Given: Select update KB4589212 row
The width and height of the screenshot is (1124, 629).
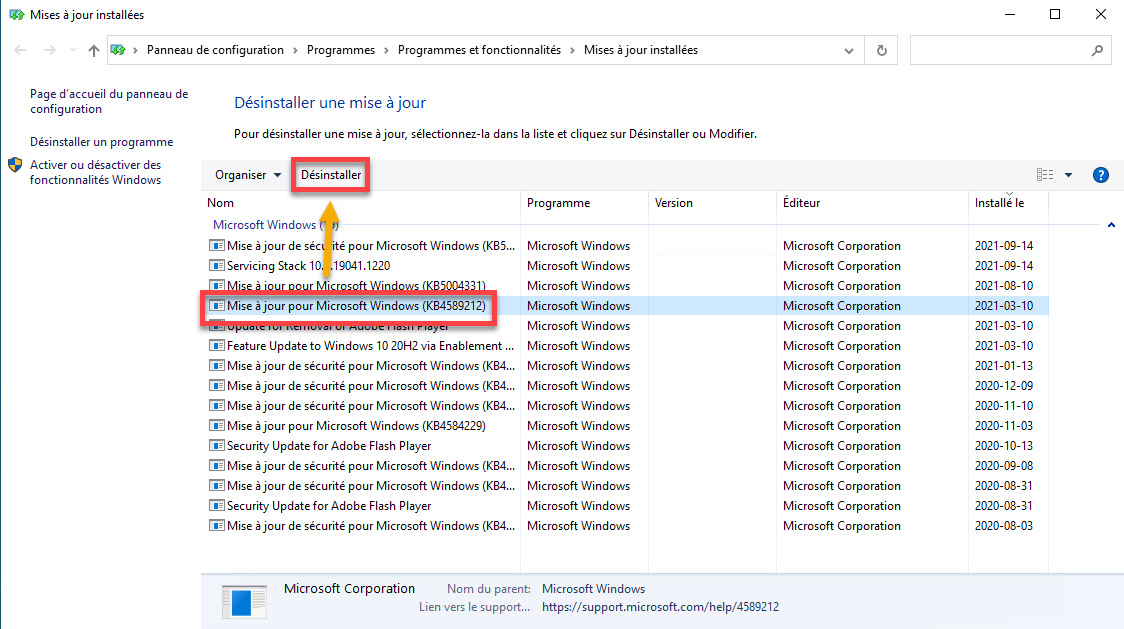Looking at the screenshot, I should pos(624,306).
